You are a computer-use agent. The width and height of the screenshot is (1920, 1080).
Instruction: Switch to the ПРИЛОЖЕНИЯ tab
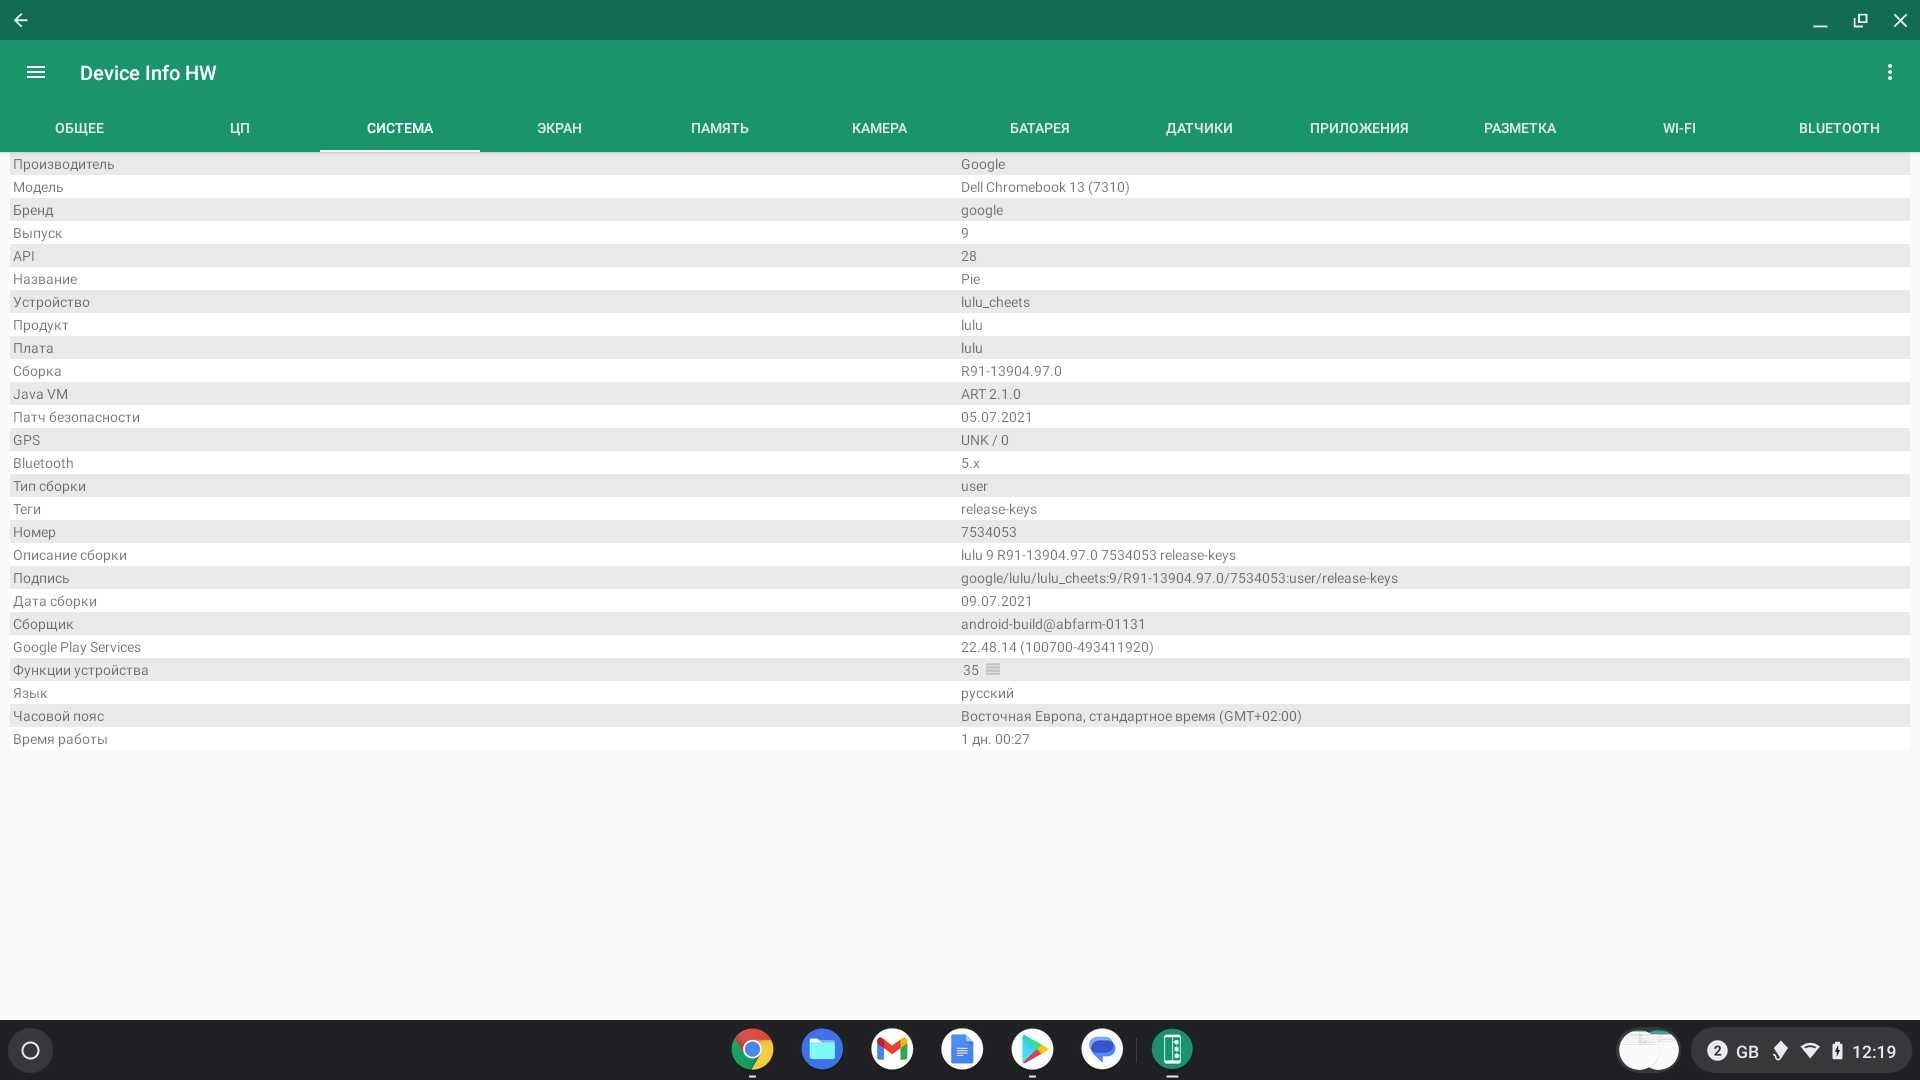(x=1359, y=128)
